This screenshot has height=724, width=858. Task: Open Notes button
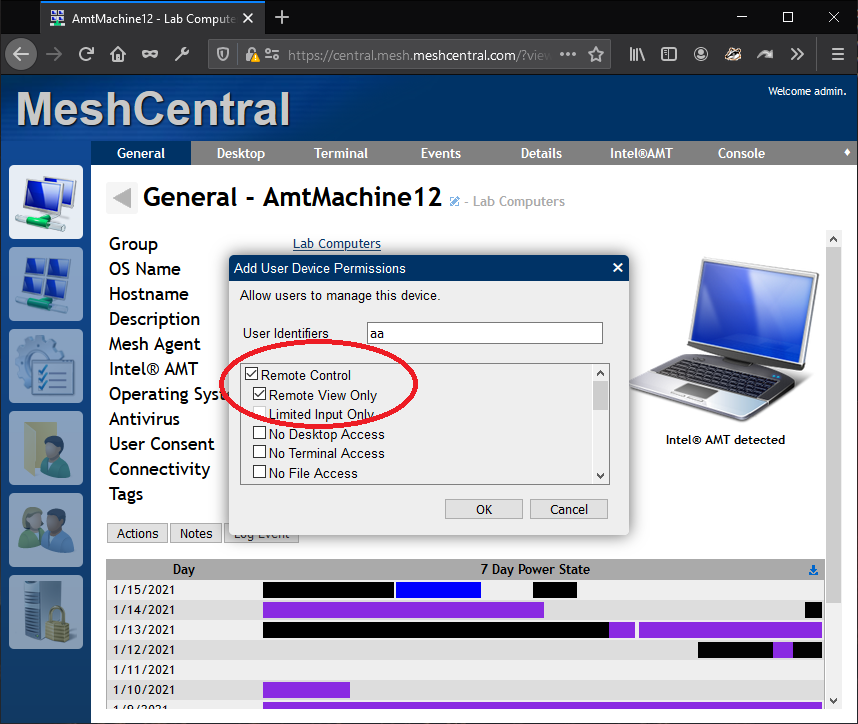click(196, 534)
